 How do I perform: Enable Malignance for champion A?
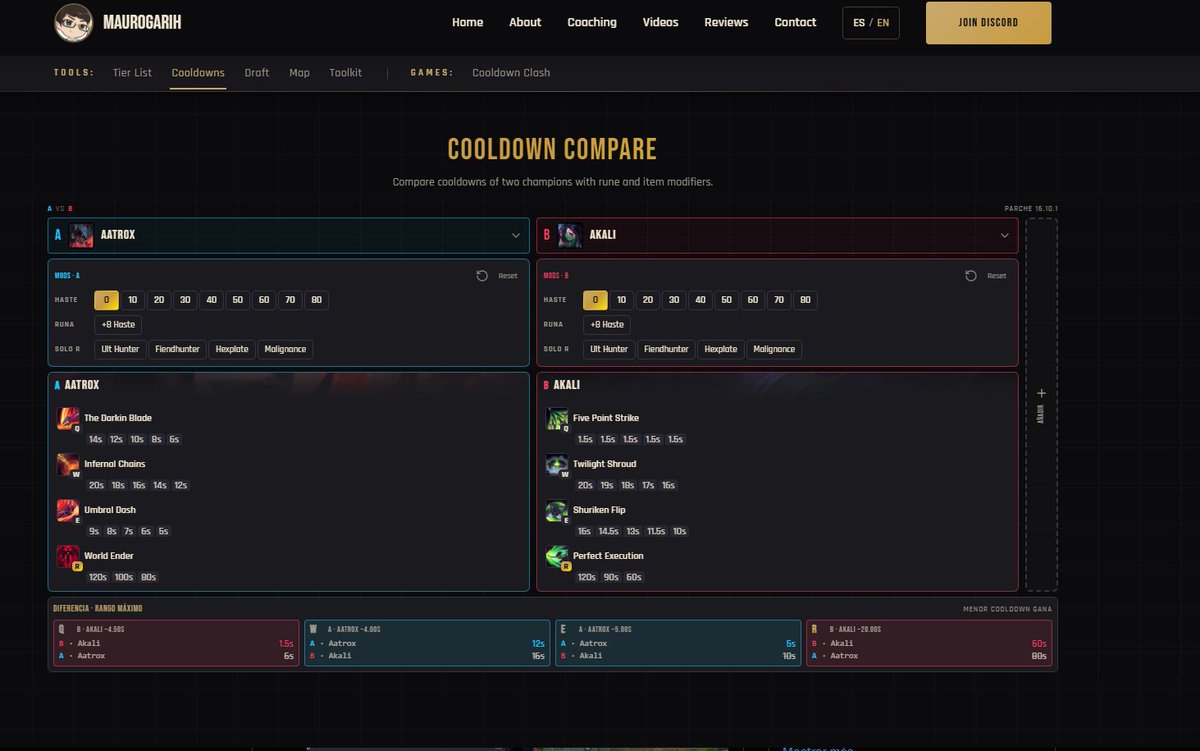285,349
